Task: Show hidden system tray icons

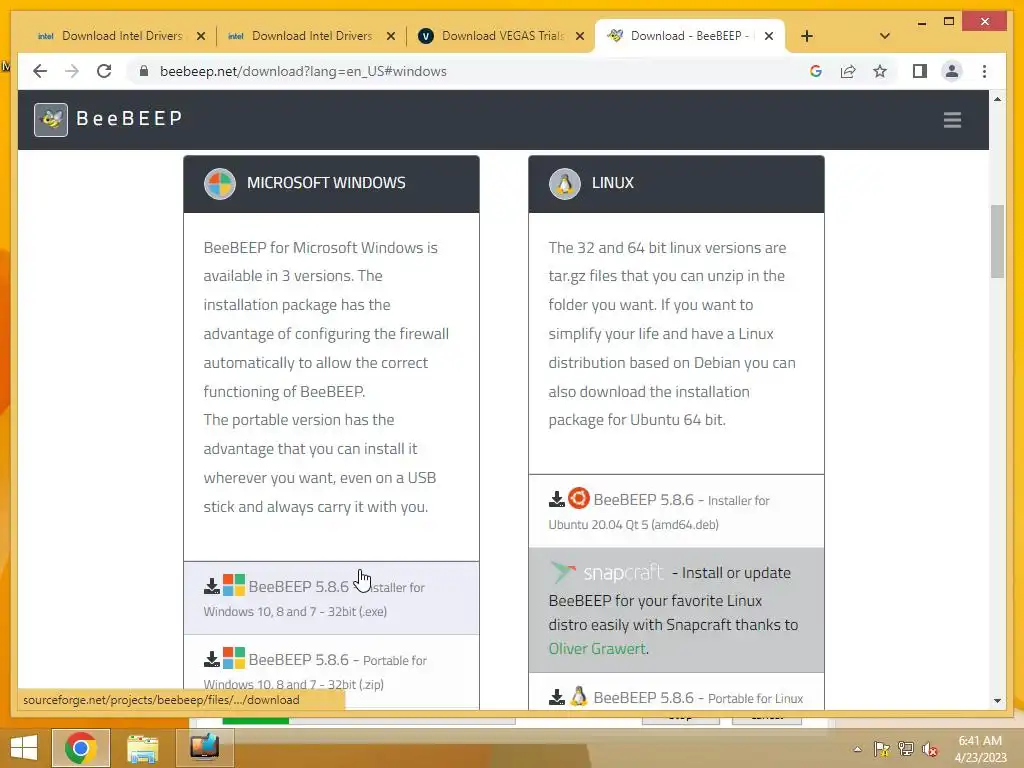Action: (857, 749)
